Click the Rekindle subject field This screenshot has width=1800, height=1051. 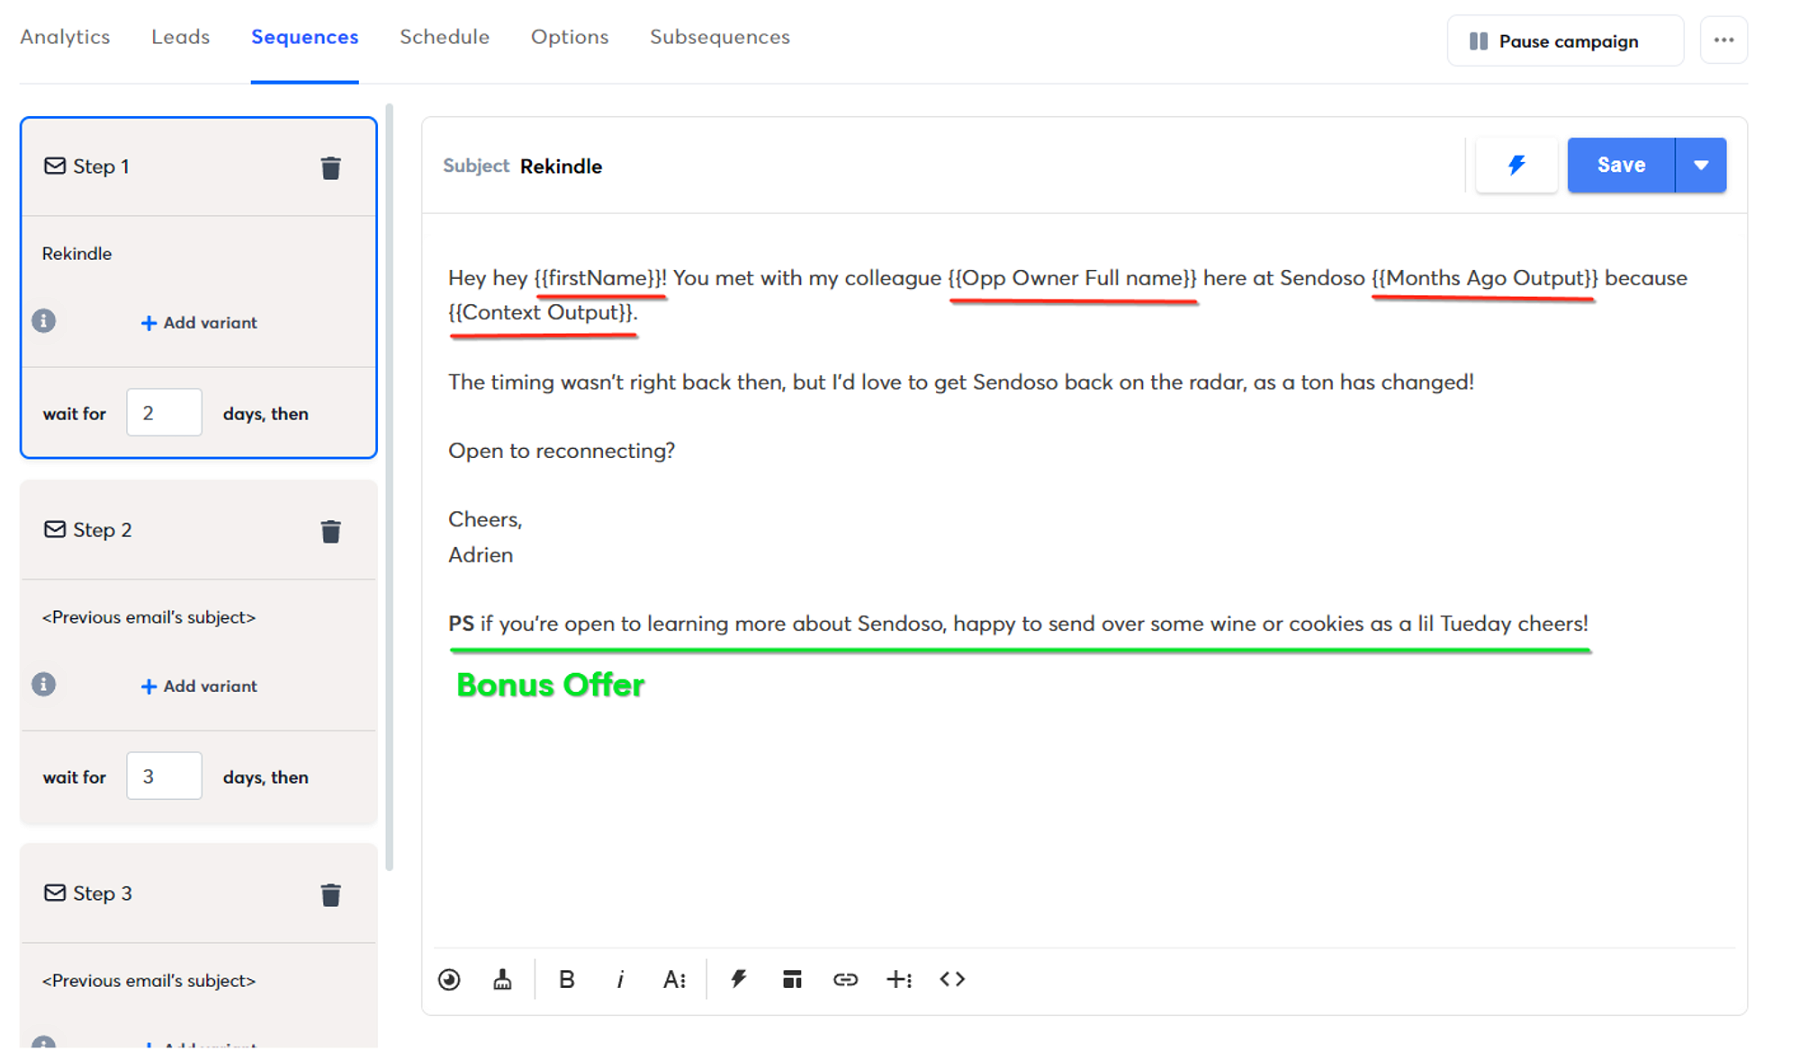[561, 166]
